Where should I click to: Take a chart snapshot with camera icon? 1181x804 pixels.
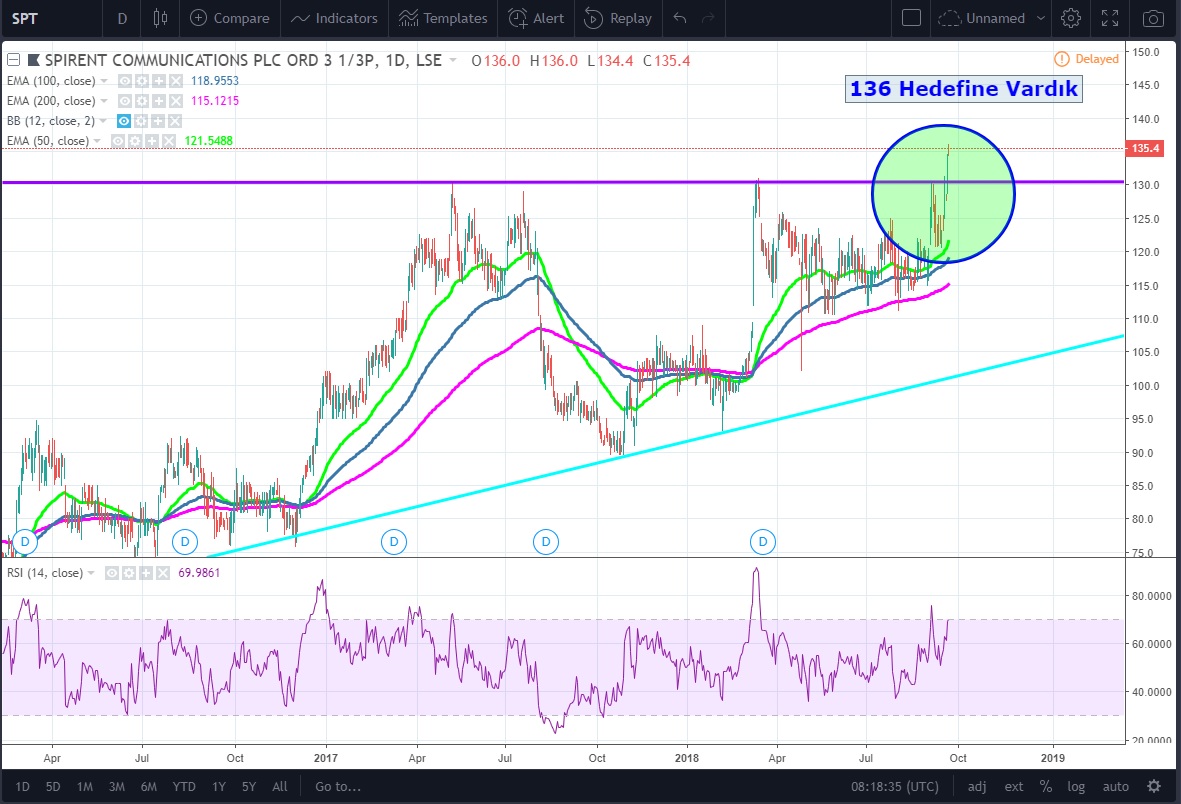pyautogui.click(x=1153, y=18)
